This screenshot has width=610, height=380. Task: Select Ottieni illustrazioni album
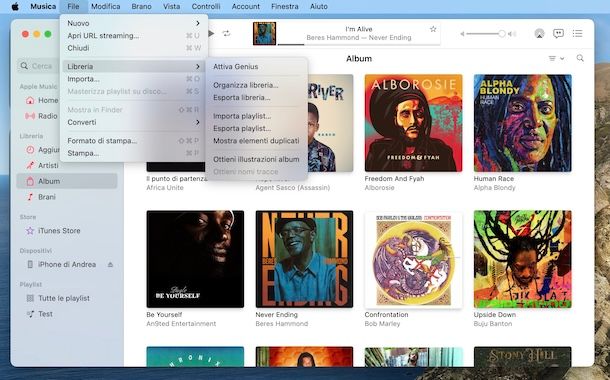point(256,159)
